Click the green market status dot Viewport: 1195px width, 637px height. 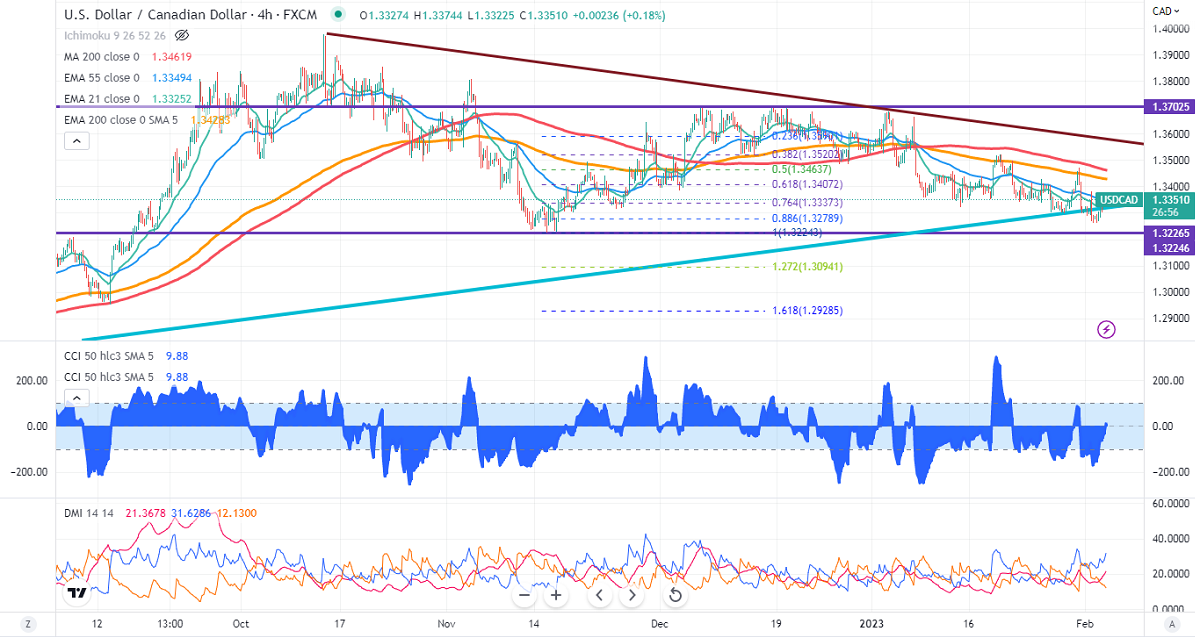[339, 15]
